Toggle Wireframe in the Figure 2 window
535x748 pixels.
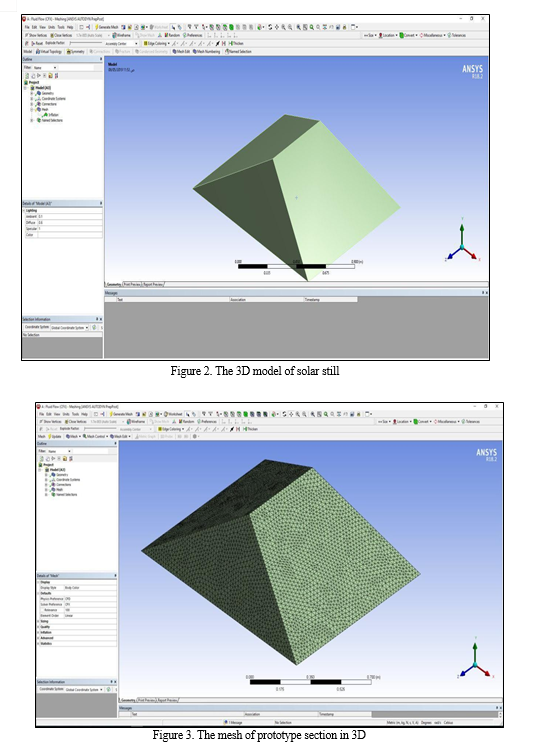(x=122, y=35)
